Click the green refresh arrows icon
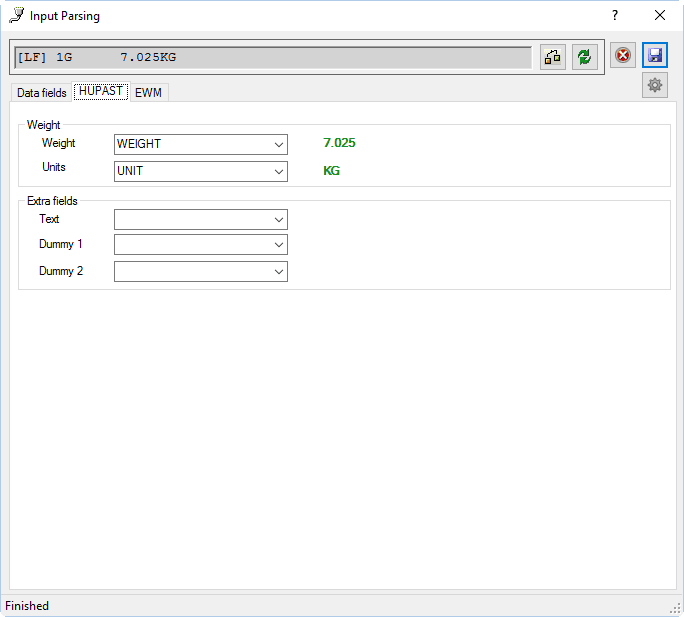Screen dimensions: 684x617 (585, 57)
